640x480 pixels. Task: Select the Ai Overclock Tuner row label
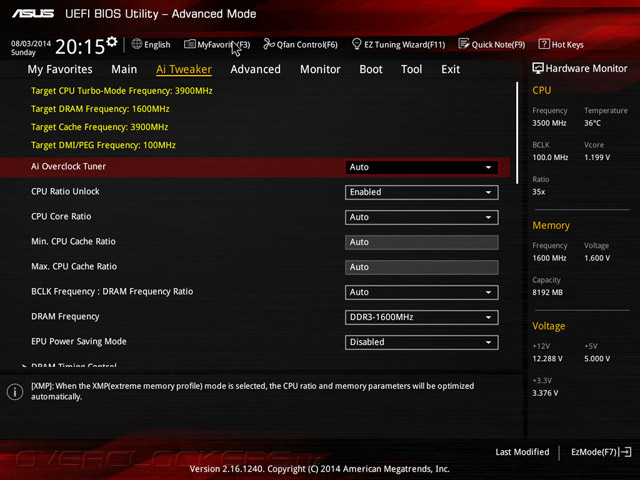coord(68,167)
